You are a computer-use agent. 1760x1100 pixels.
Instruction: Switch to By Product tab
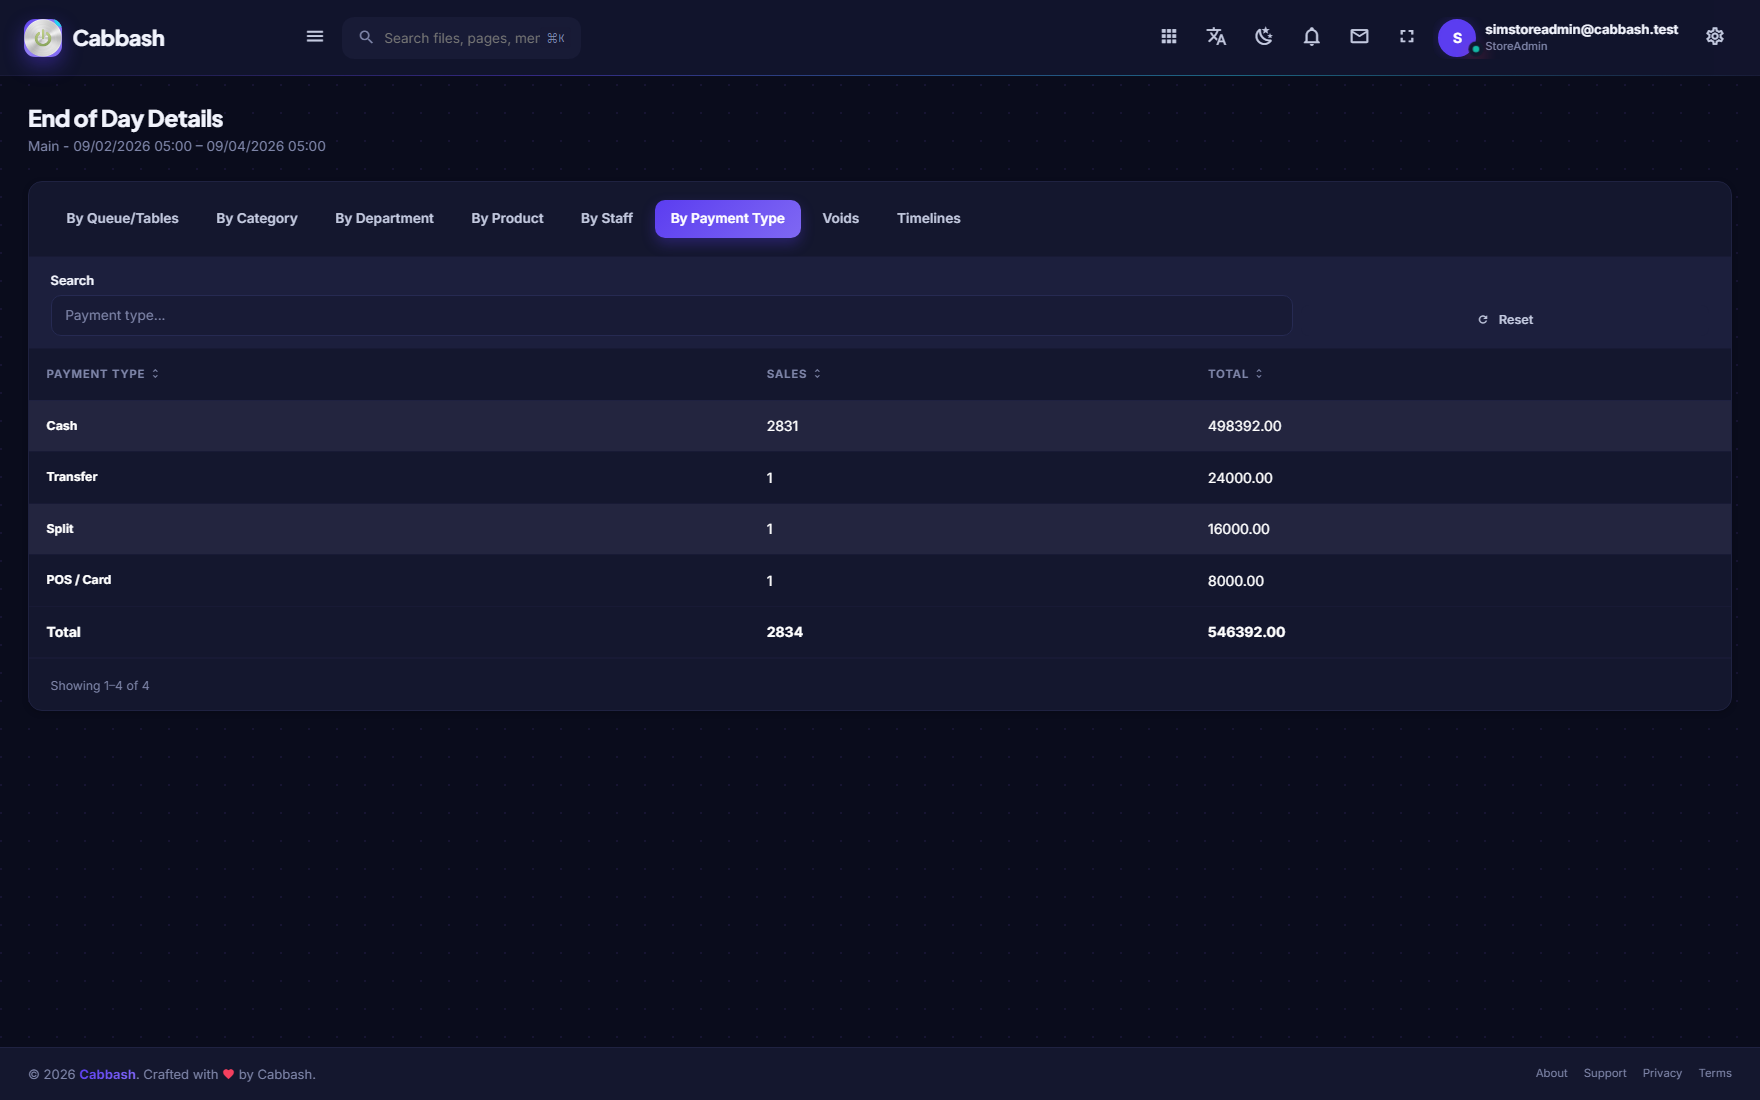pos(507,219)
